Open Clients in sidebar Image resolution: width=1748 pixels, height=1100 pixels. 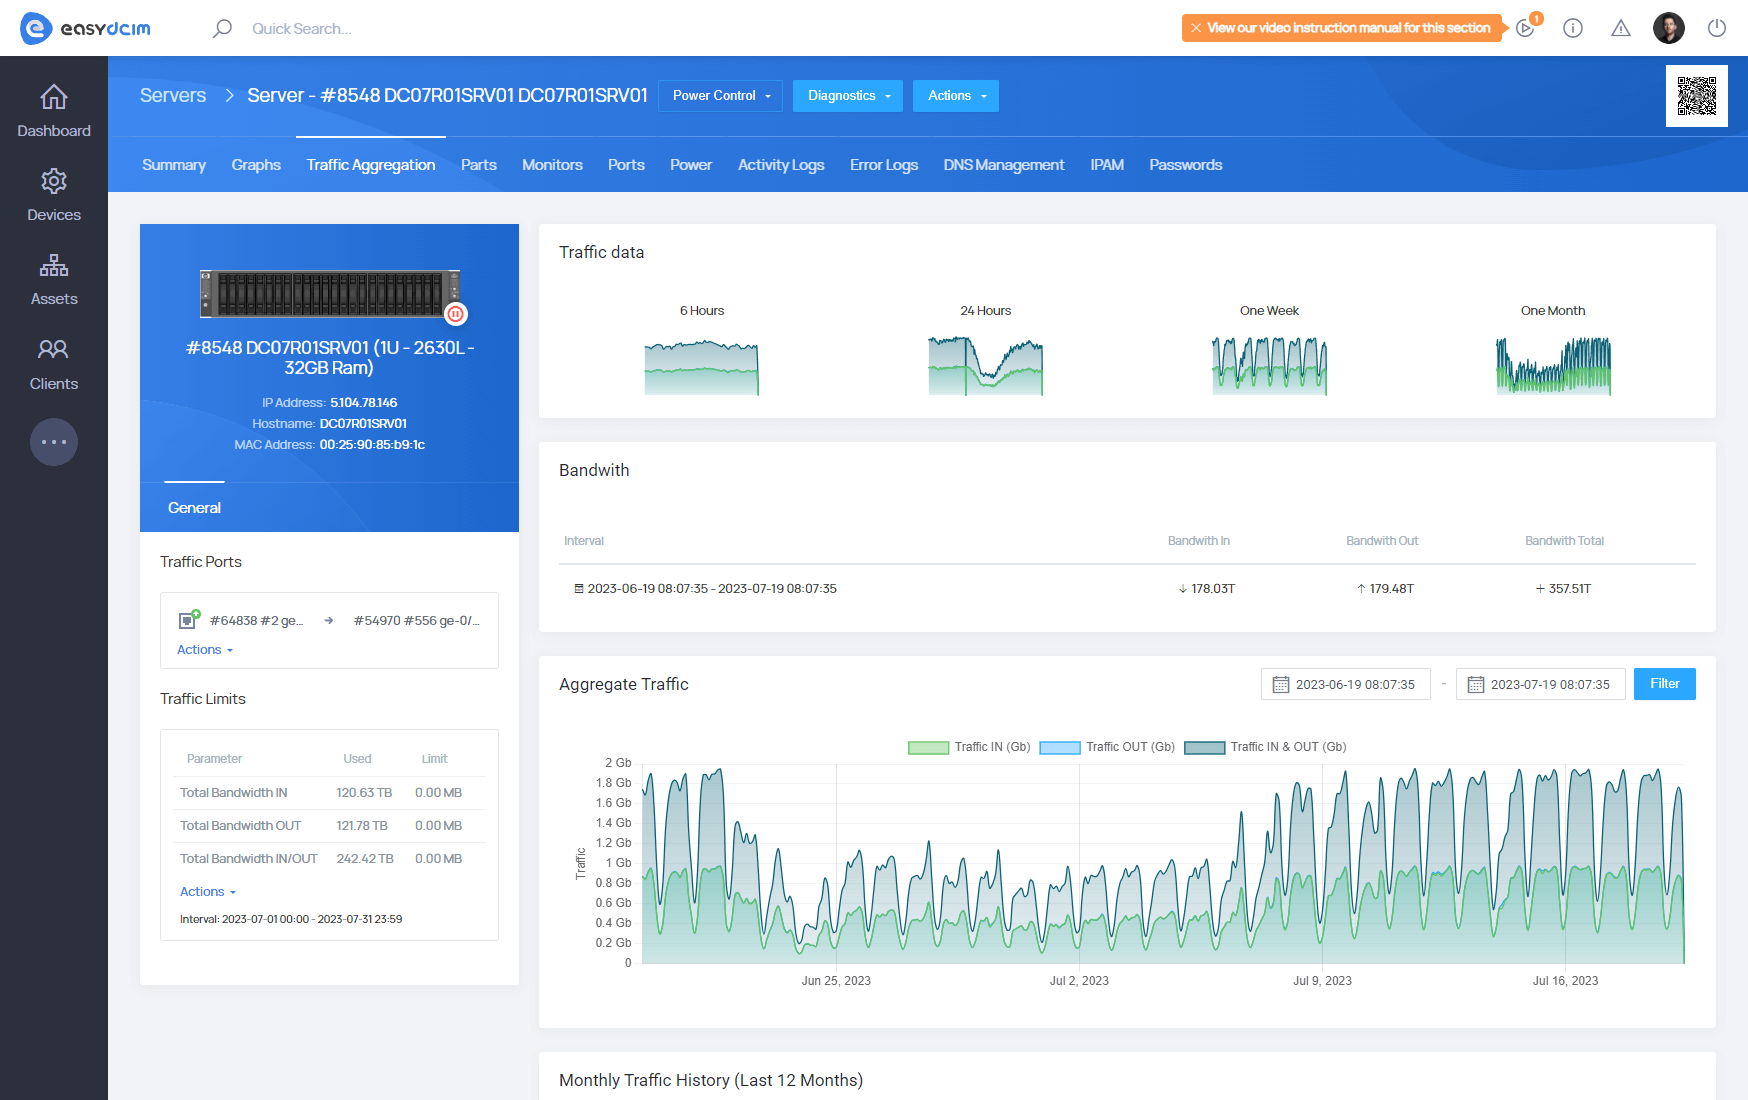54,364
